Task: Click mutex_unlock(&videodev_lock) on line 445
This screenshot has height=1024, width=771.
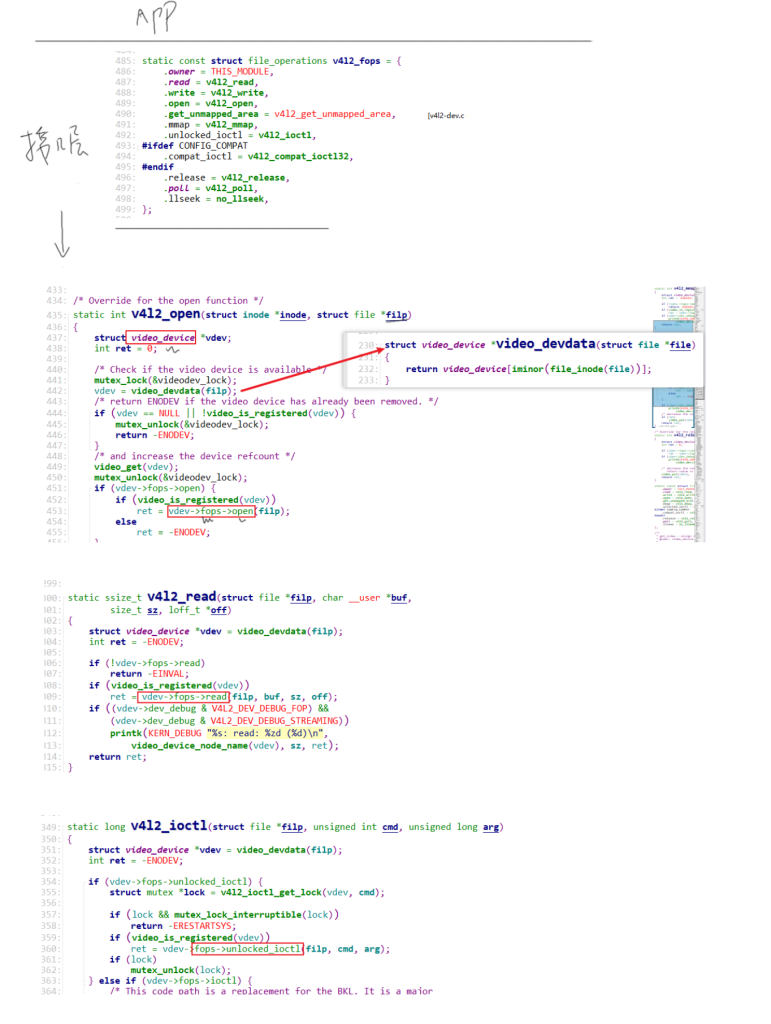Action: pyautogui.click(x=192, y=424)
